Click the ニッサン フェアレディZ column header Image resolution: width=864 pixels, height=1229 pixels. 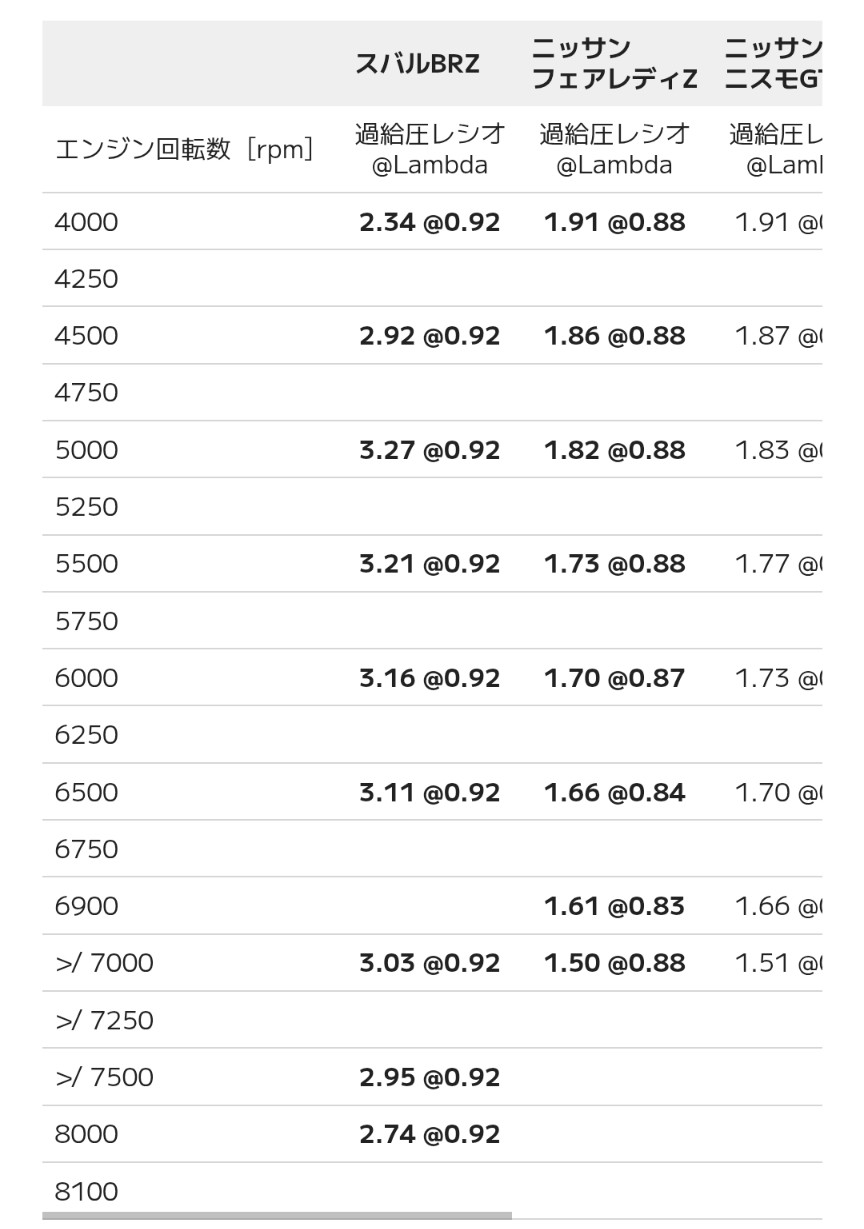coord(614,64)
